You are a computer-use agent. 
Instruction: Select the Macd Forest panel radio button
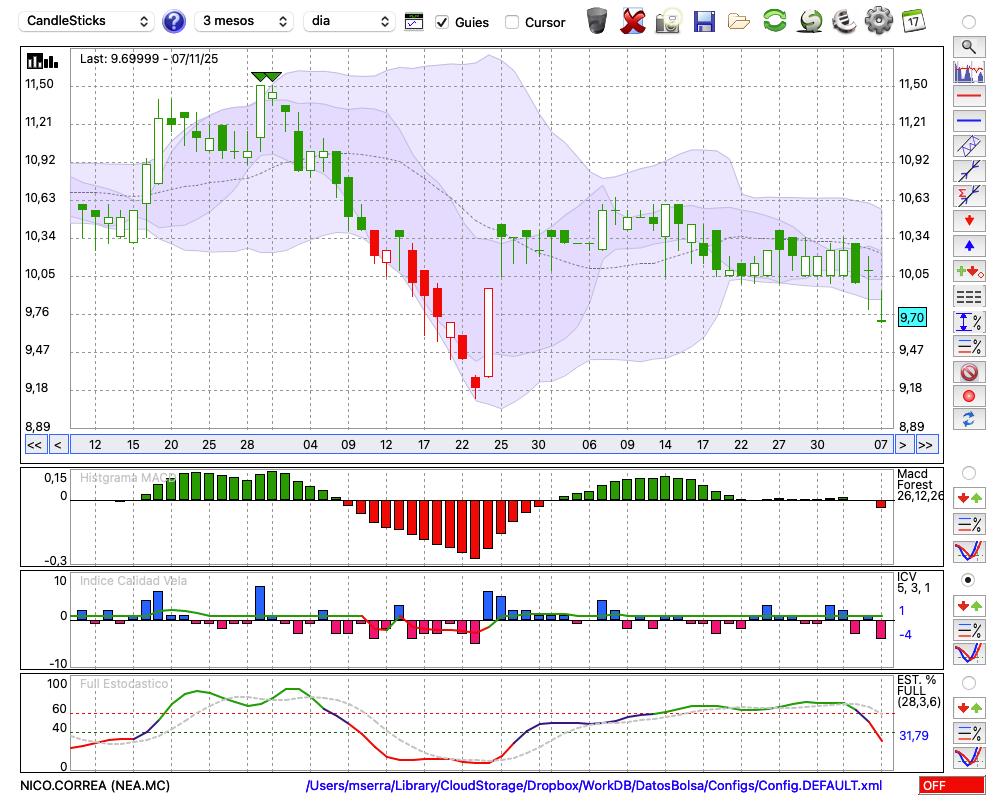[x=968, y=472]
